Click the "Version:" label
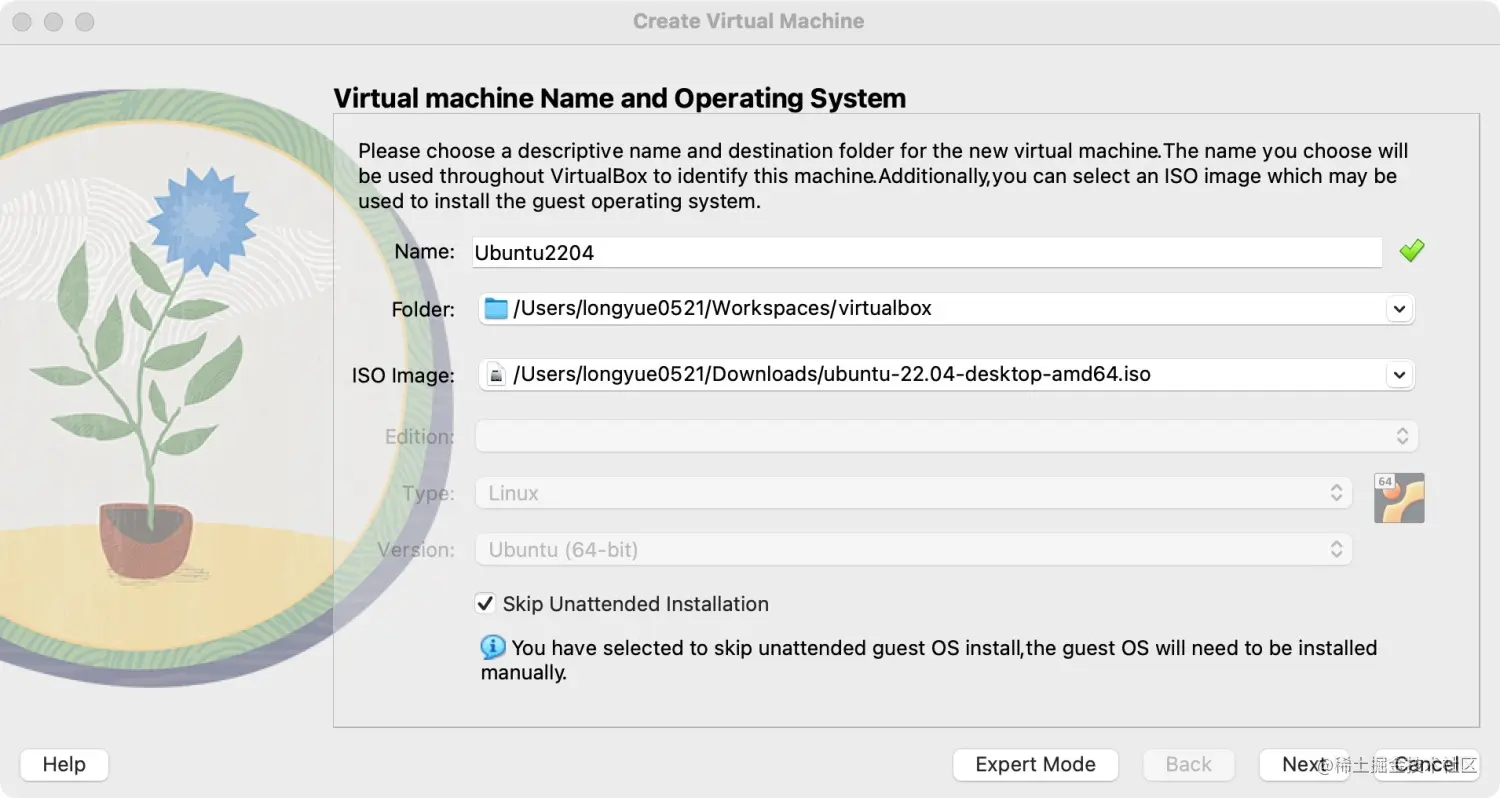 click(415, 550)
